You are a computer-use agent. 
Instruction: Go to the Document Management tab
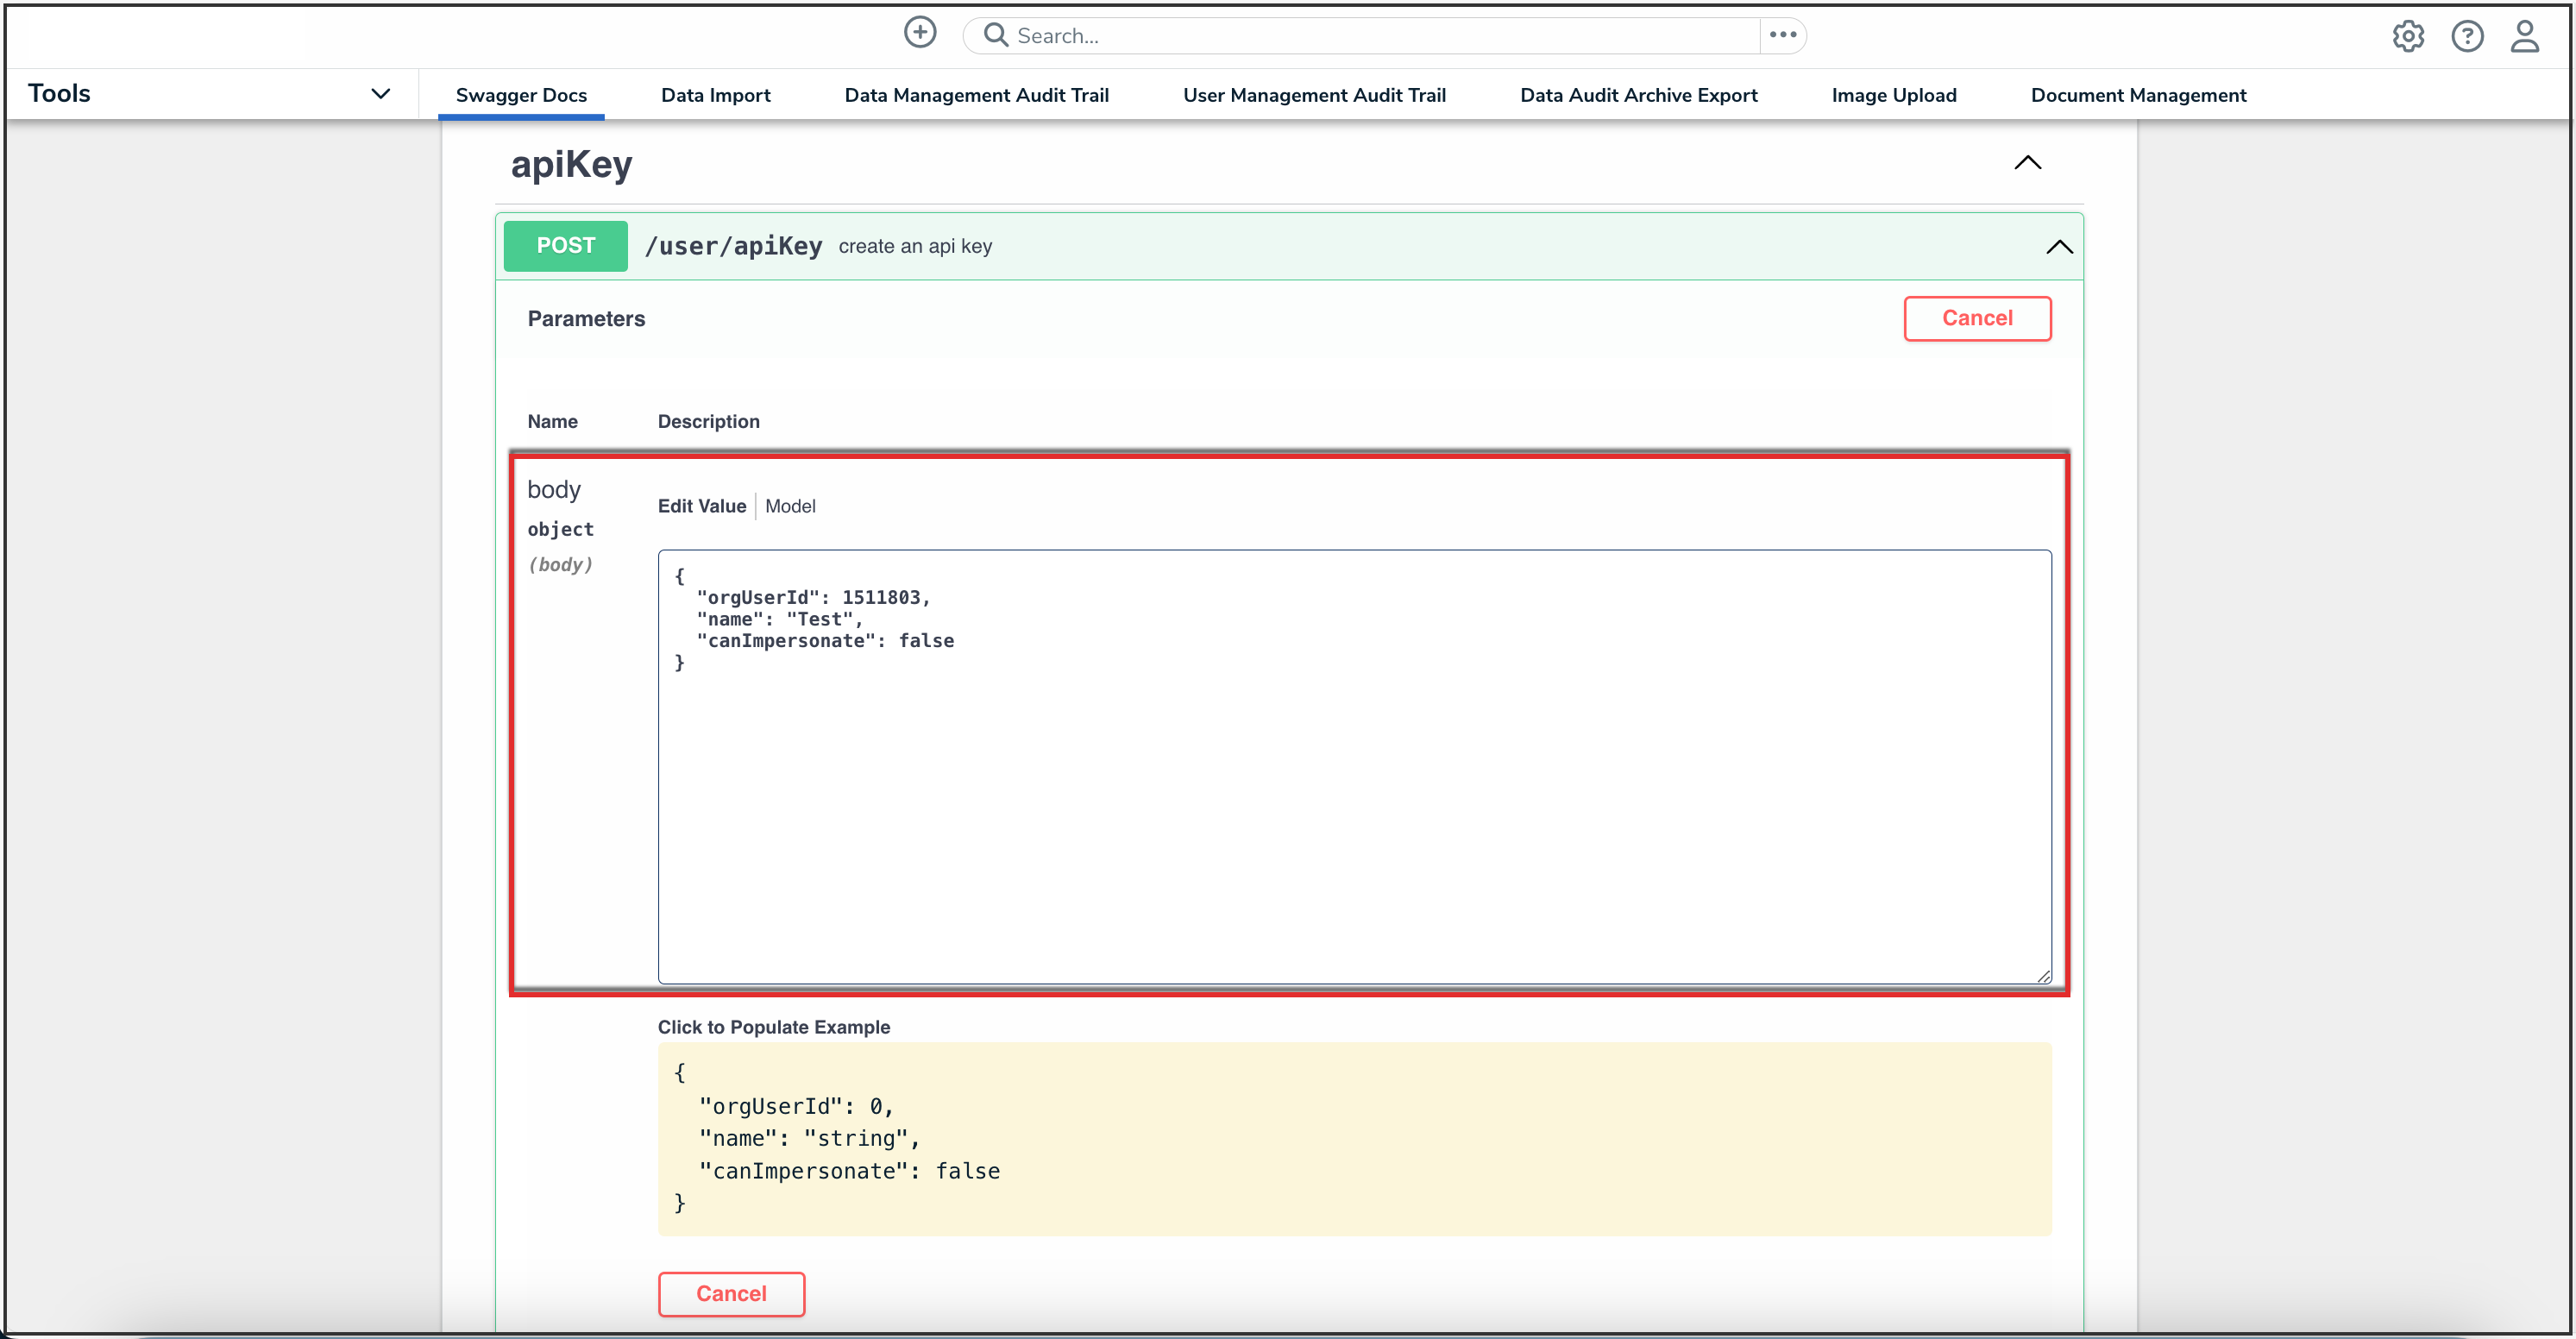pyautogui.click(x=2138, y=95)
